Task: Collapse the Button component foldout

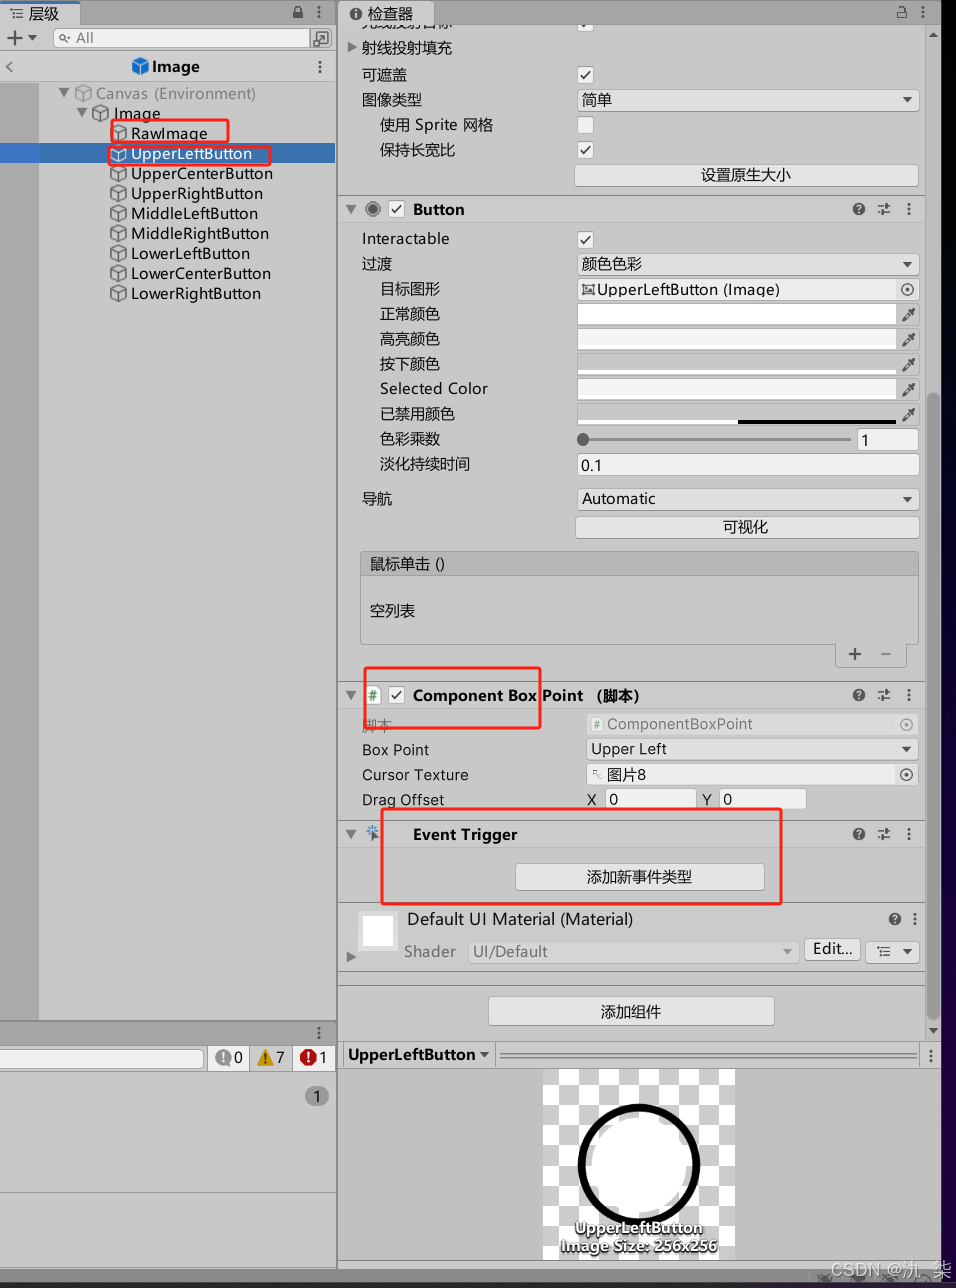Action: (x=351, y=209)
